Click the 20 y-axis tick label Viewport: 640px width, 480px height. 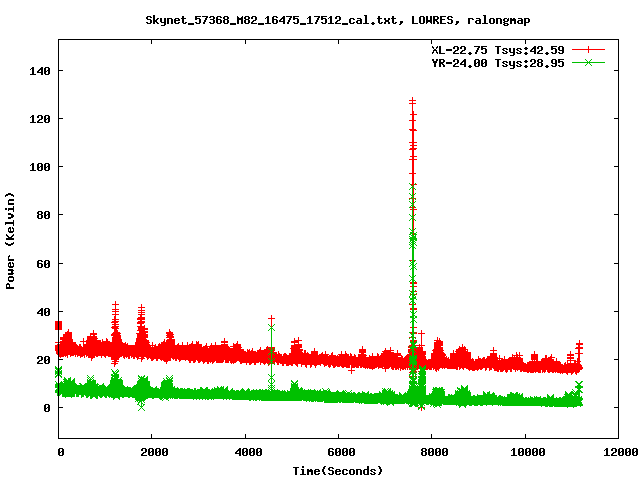click(x=43, y=360)
